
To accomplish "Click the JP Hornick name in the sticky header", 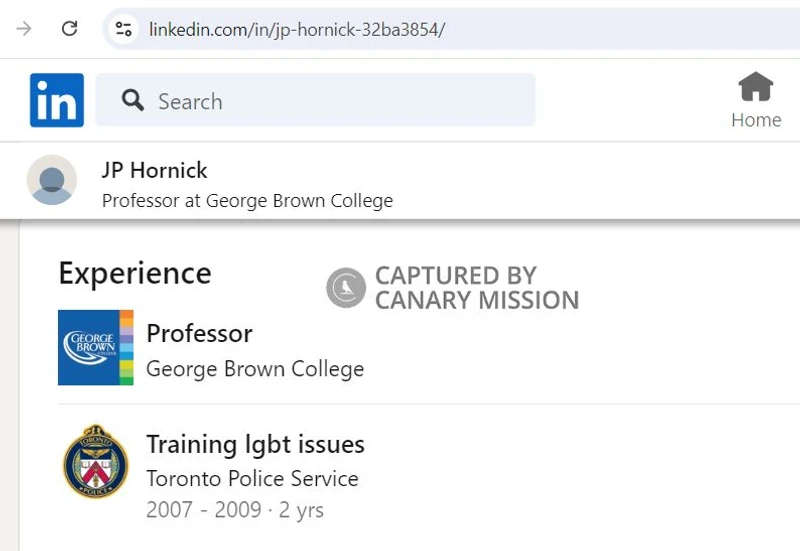I will [x=154, y=170].
